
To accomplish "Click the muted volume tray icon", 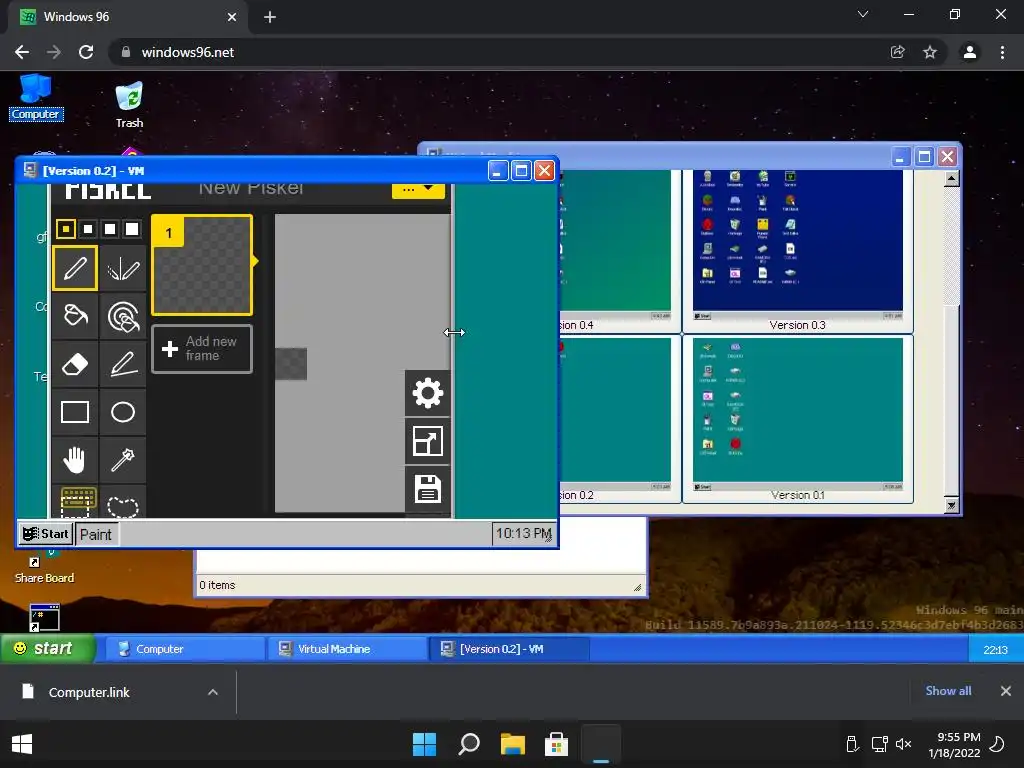I will point(904,744).
